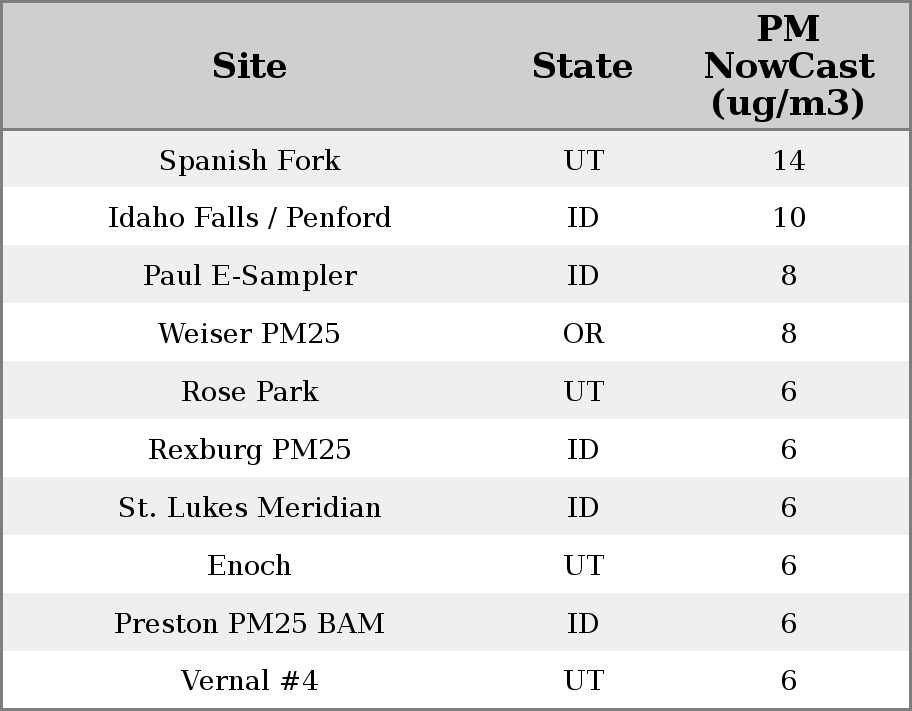
Task: Click the Site column header
Action: coord(249,66)
